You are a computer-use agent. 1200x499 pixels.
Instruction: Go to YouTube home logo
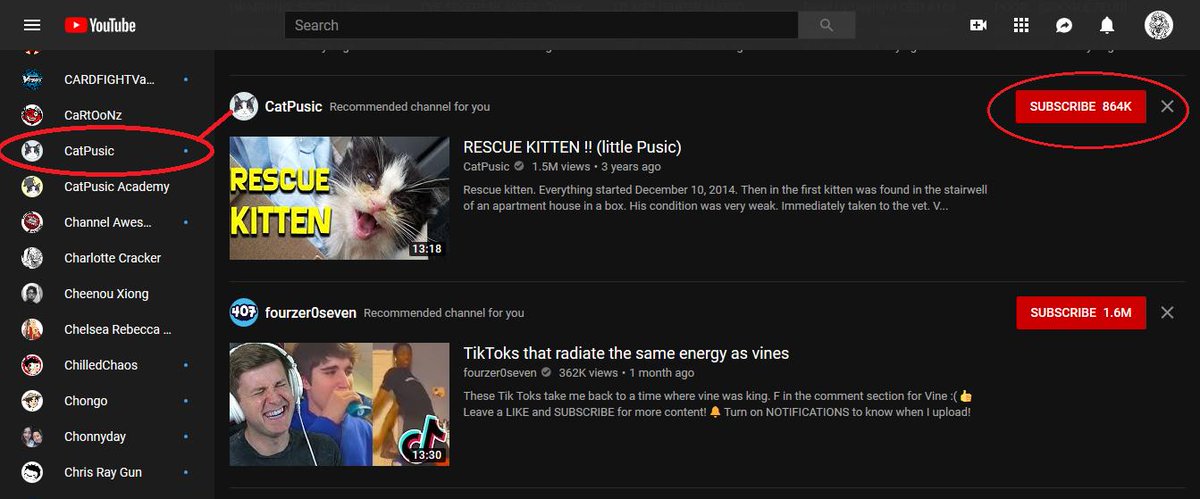click(99, 25)
